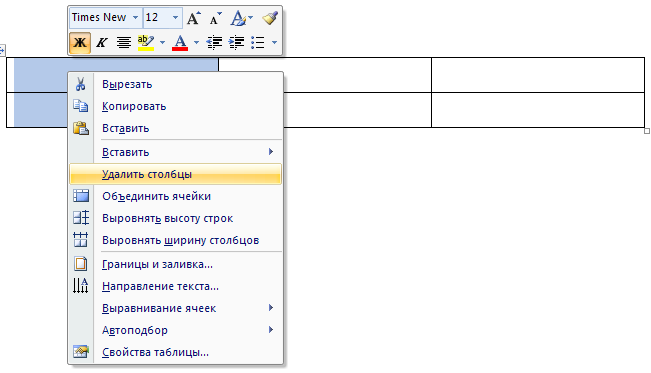
Task: Click the bottom-right table cell
Action: pyautogui.click(x=538, y=110)
